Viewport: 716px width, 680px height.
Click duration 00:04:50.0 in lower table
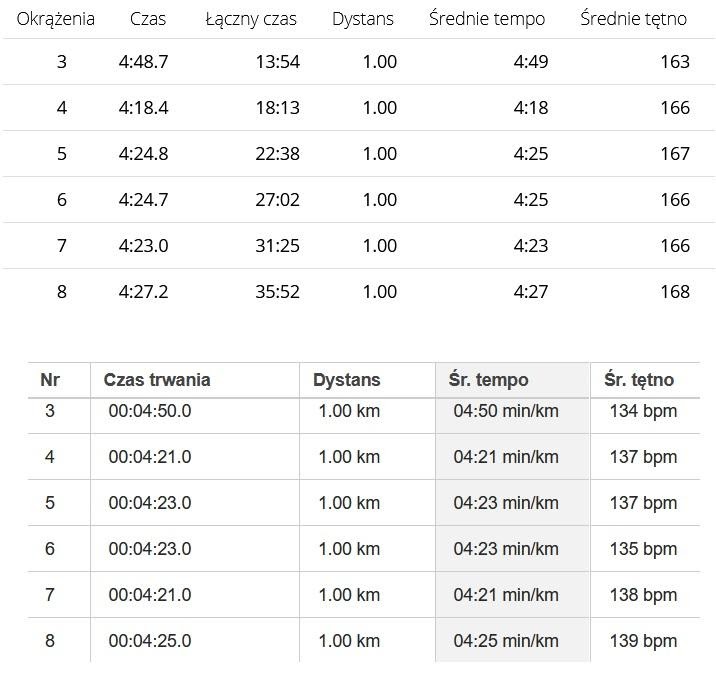[150, 411]
